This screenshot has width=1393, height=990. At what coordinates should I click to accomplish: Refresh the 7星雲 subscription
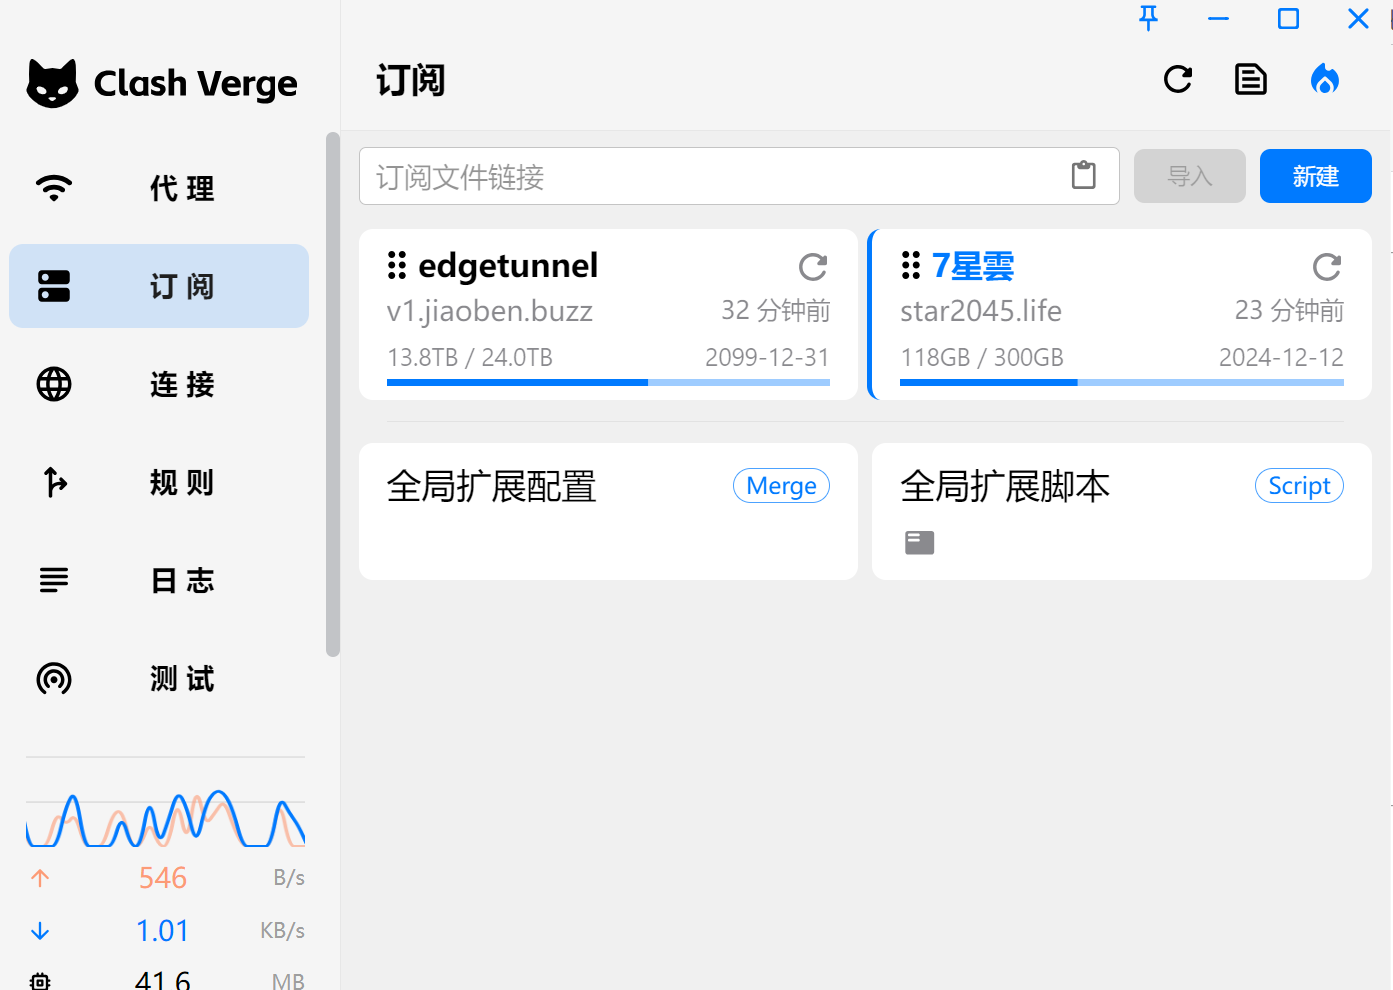pos(1327,267)
